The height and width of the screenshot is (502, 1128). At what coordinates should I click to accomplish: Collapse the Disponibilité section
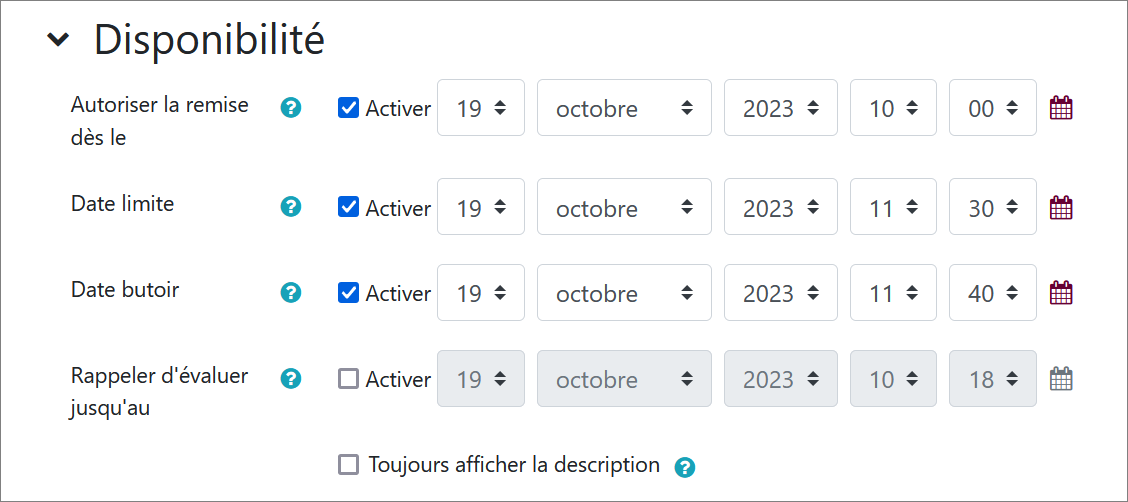pos(60,40)
